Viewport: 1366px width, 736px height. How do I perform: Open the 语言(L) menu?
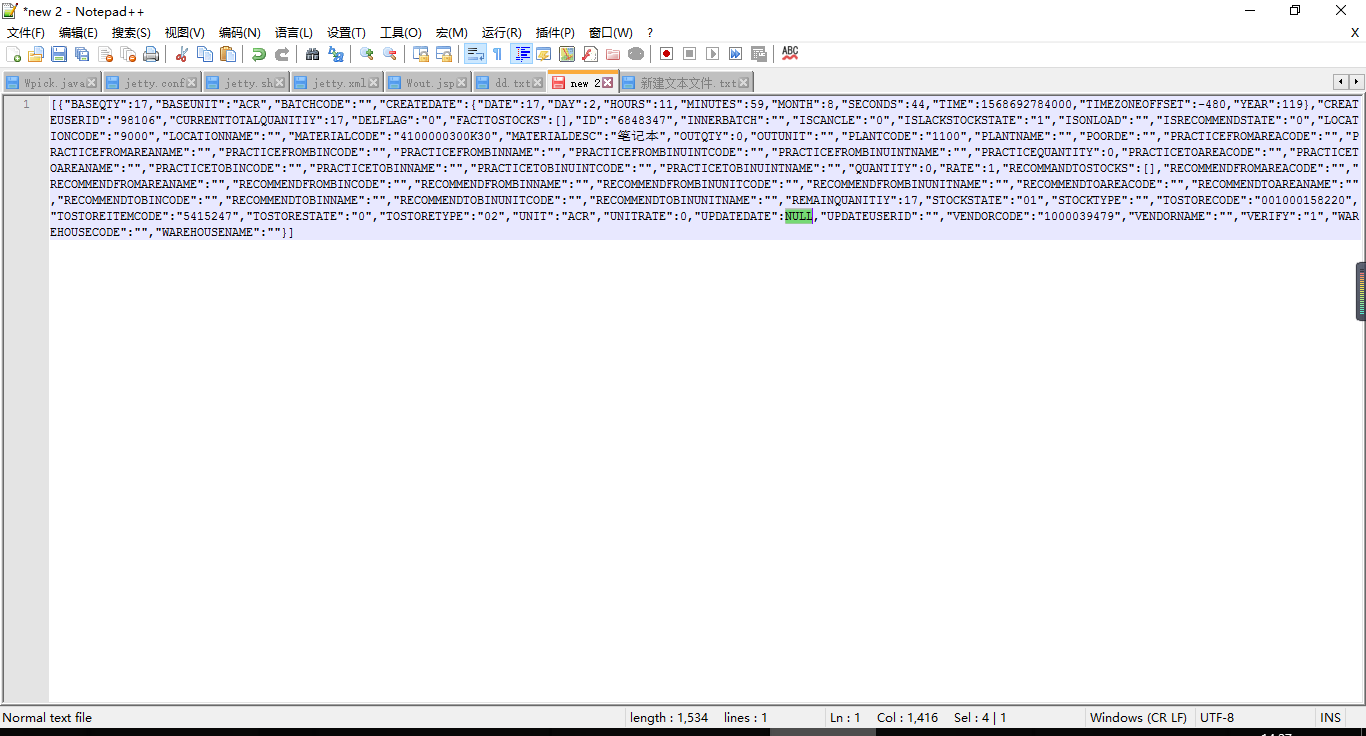point(294,33)
